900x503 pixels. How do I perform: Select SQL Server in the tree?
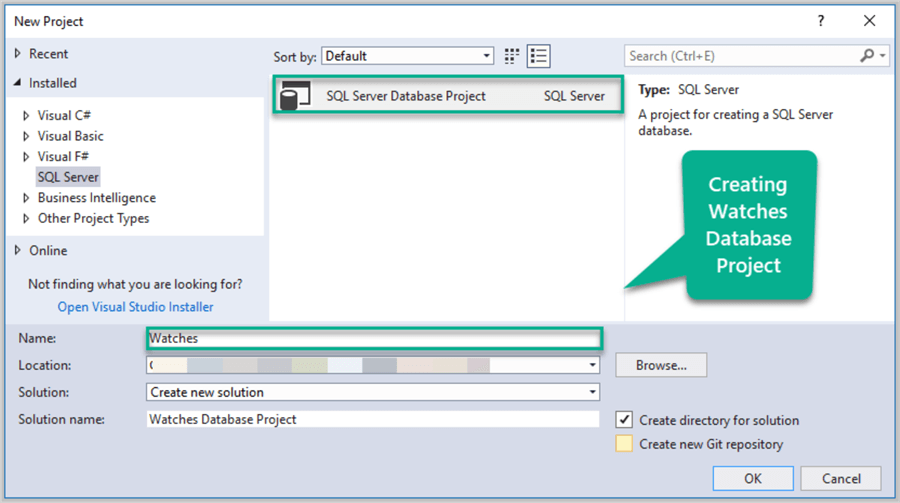point(68,177)
